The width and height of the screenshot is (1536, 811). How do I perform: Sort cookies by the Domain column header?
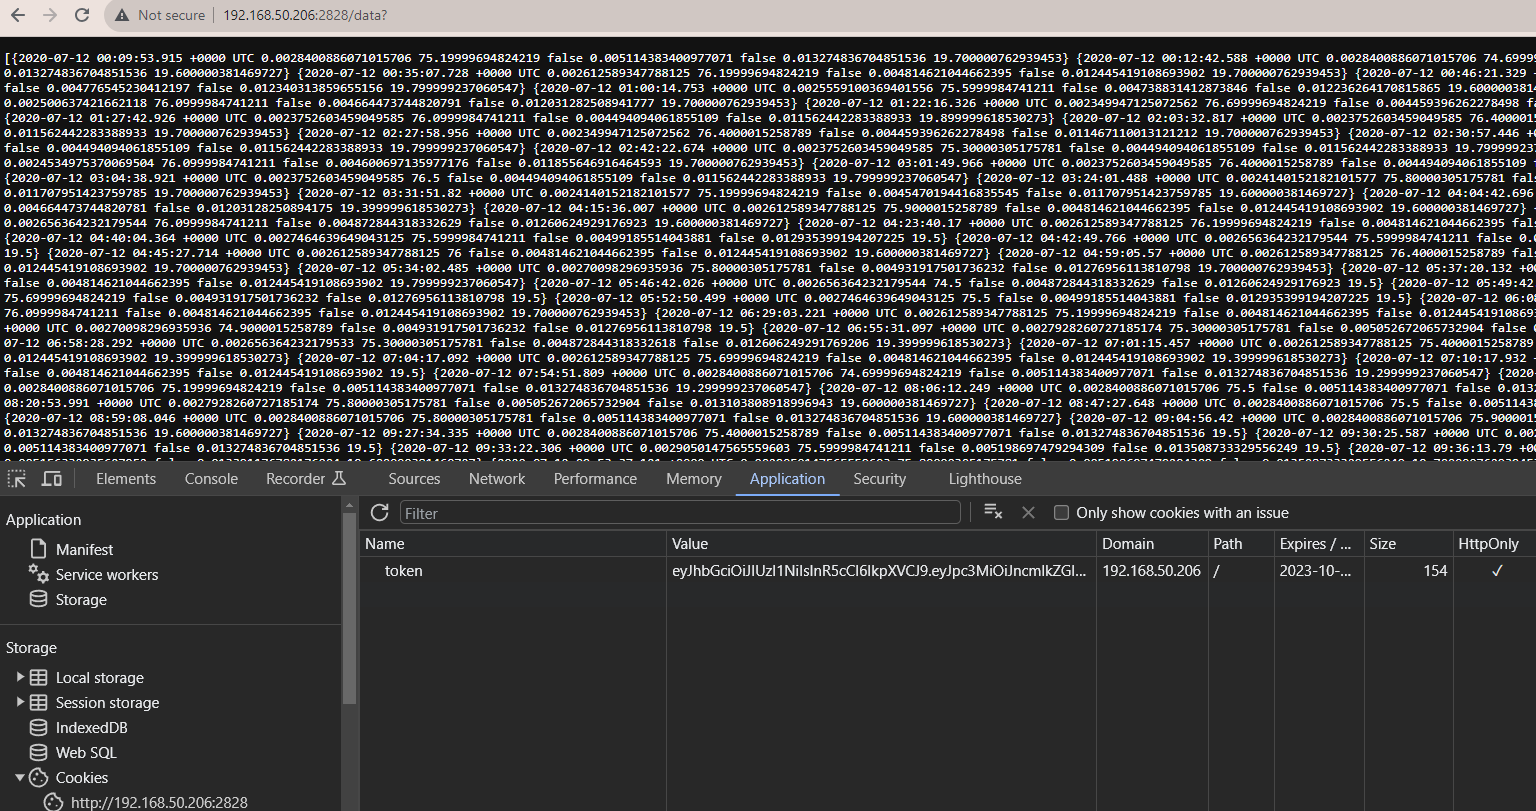pos(1128,544)
